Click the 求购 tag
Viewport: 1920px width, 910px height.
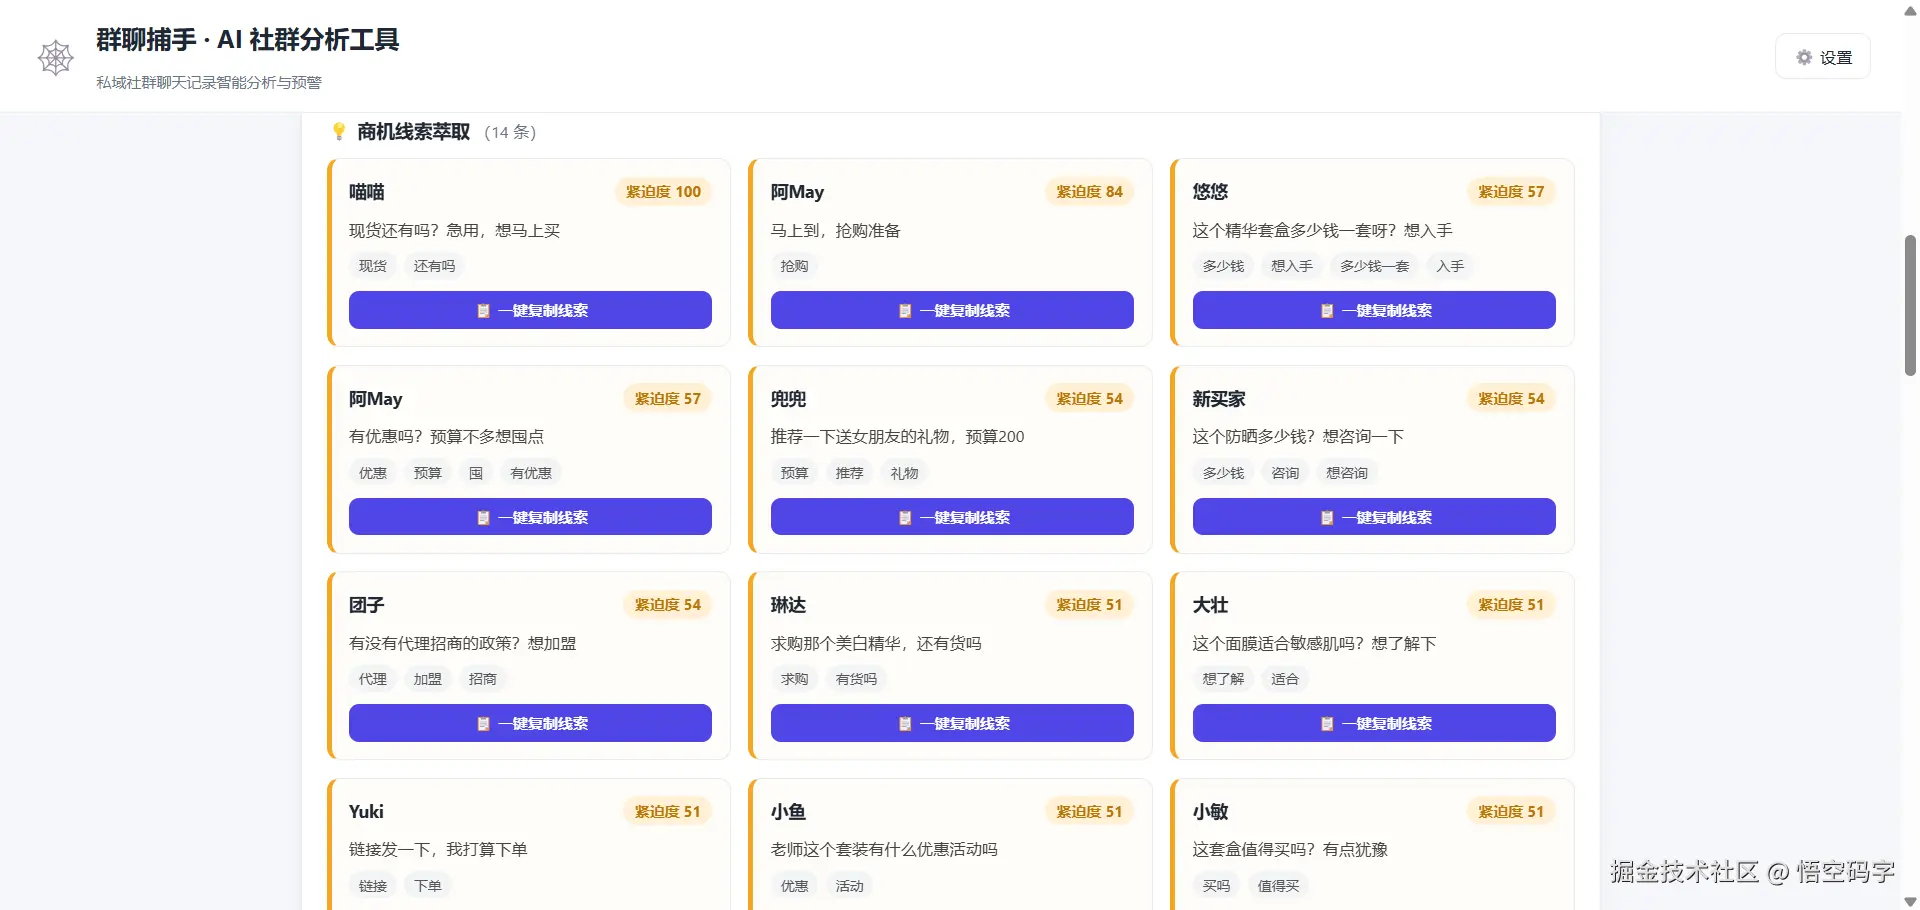point(795,679)
